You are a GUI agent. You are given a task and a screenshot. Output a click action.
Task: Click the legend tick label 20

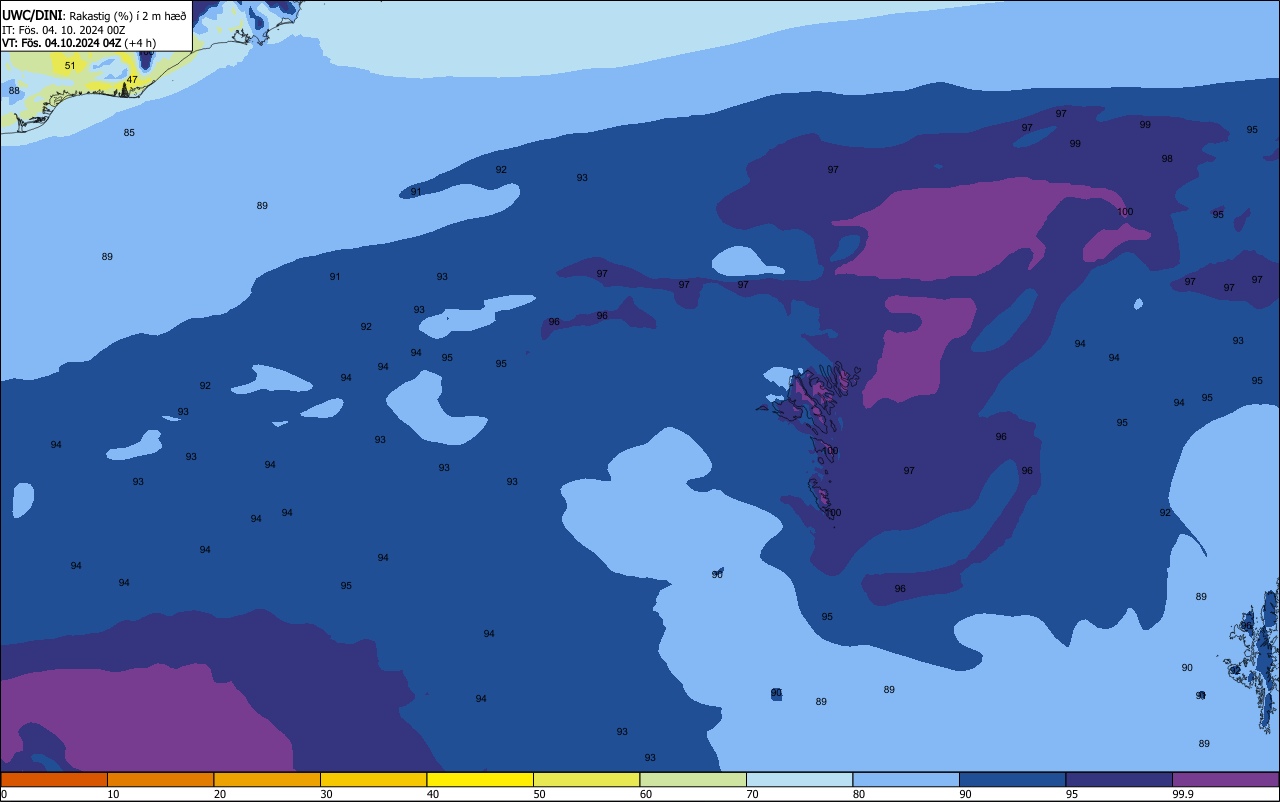[220, 794]
